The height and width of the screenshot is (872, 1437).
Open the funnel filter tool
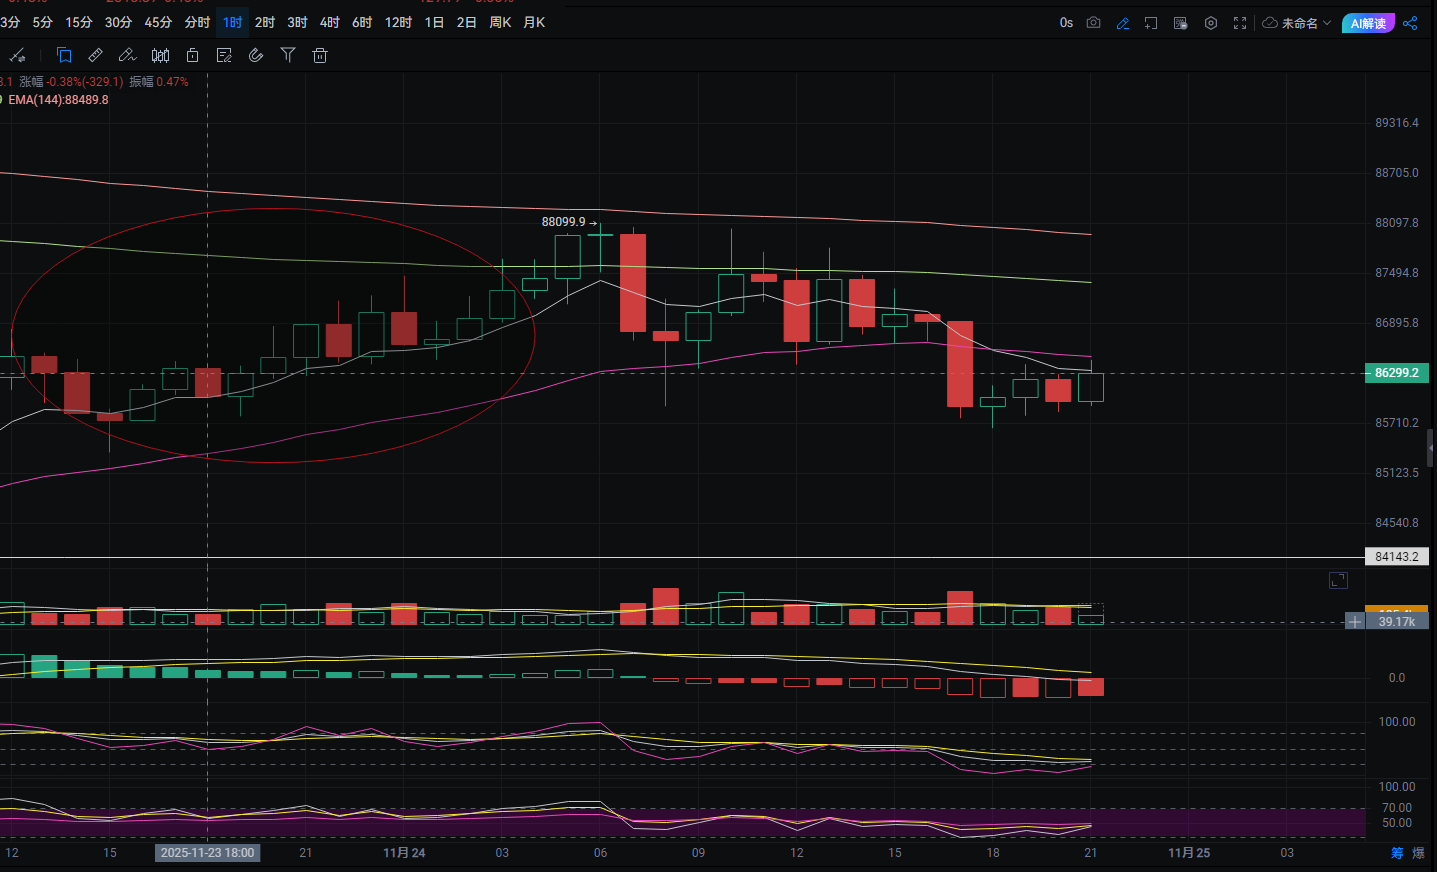click(x=288, y=56)
